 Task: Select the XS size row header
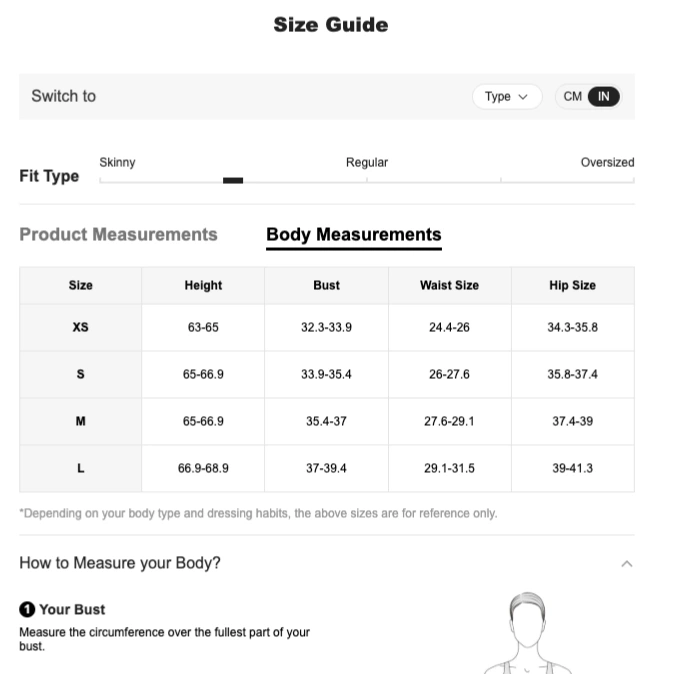pyautogui.click(x=80, y=328)
